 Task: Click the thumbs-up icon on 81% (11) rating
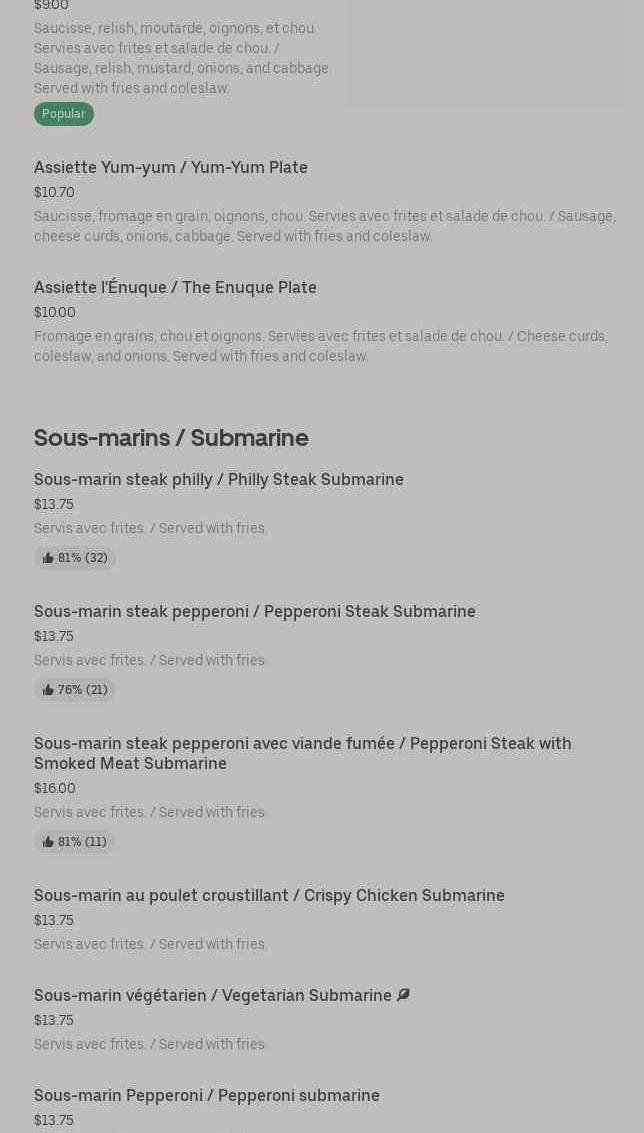48,842
